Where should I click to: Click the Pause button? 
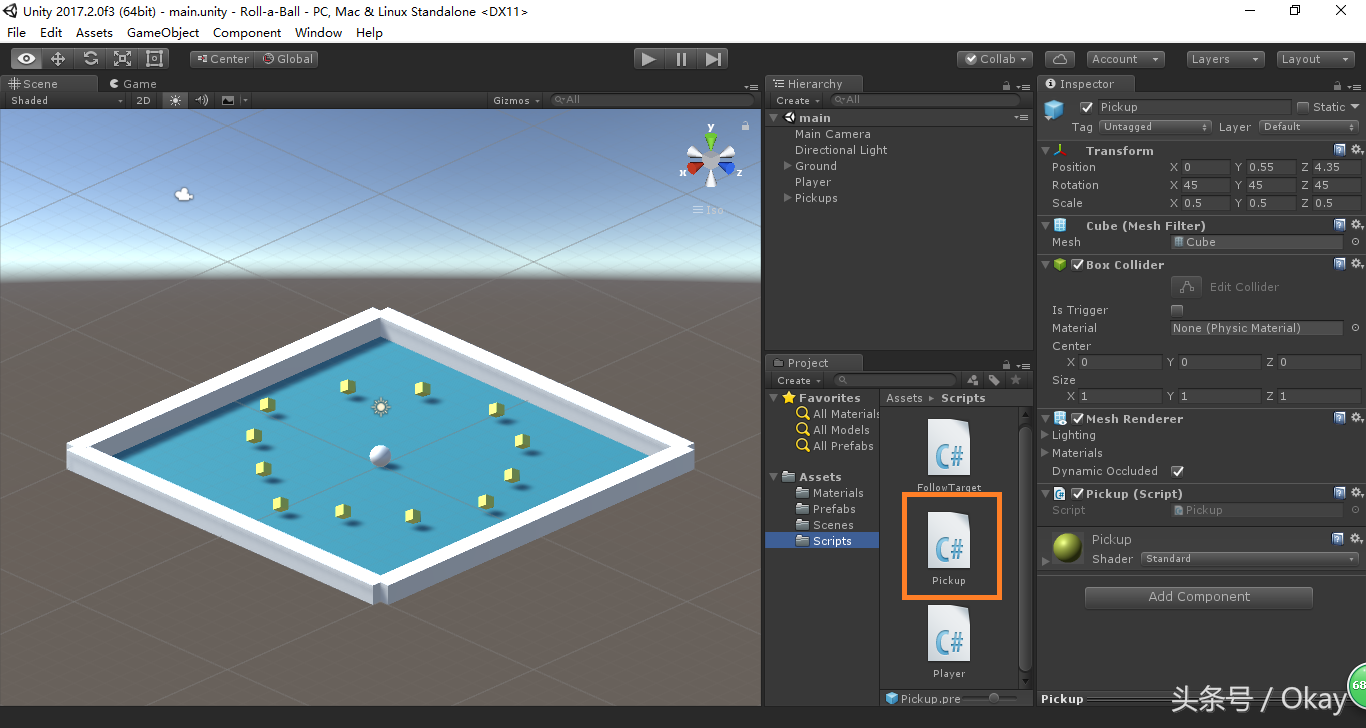[x=681, y=59]
